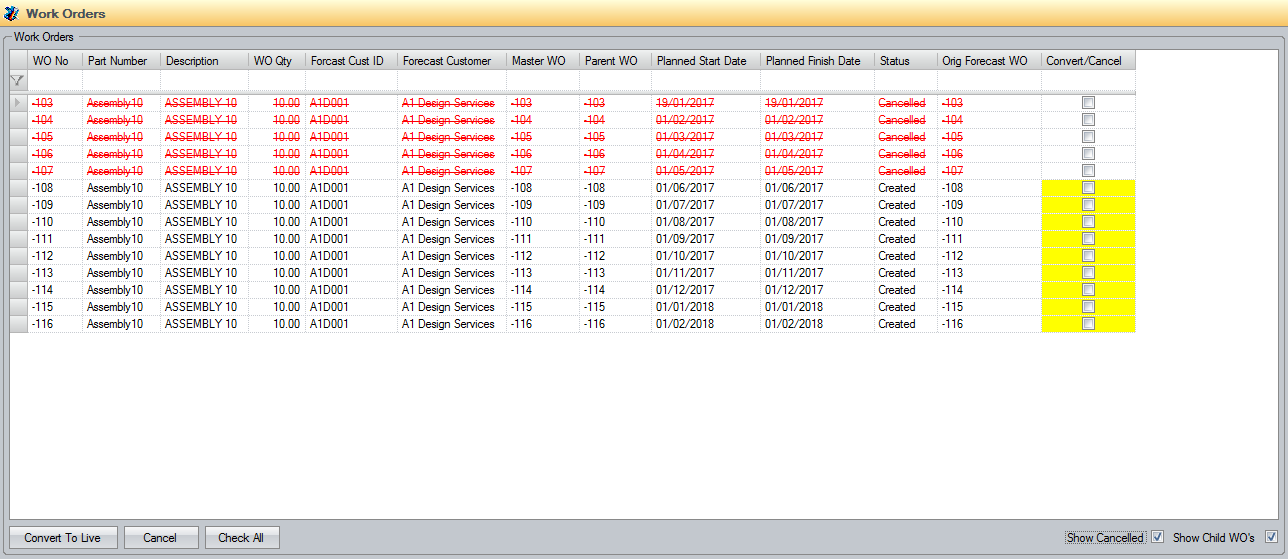This screenshot has height=559, width=1288.
Task: Click the Work Orders window icon
Action: [x=12, y=13]
